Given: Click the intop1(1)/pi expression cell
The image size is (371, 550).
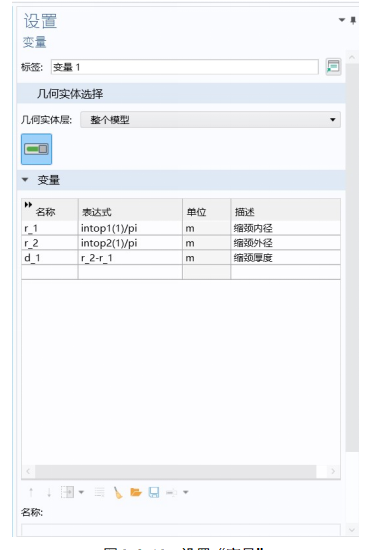Looking at the screenshot, I should (130, 228).
